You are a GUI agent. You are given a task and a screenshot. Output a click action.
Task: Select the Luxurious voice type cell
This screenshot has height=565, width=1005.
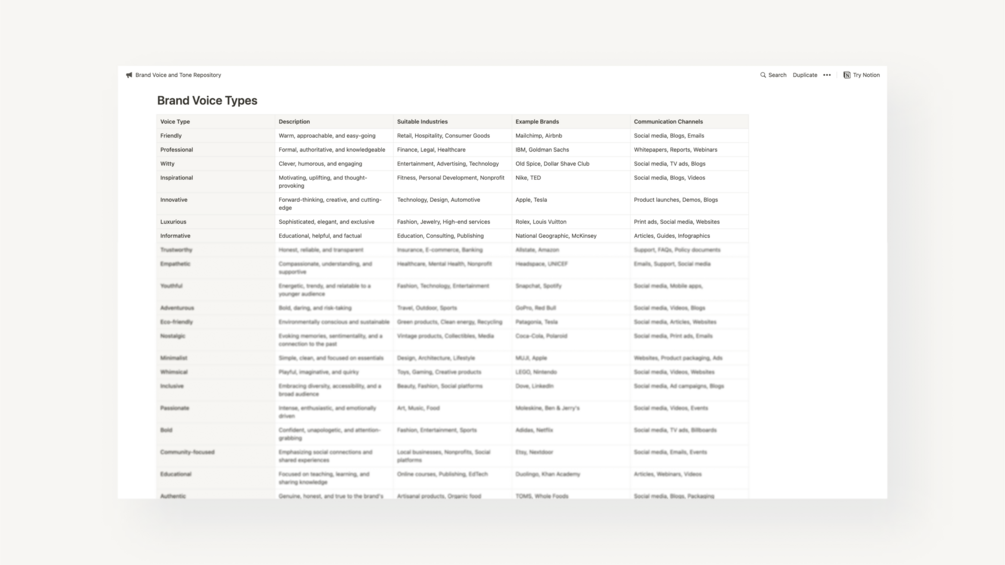click(x=216, y=222)
